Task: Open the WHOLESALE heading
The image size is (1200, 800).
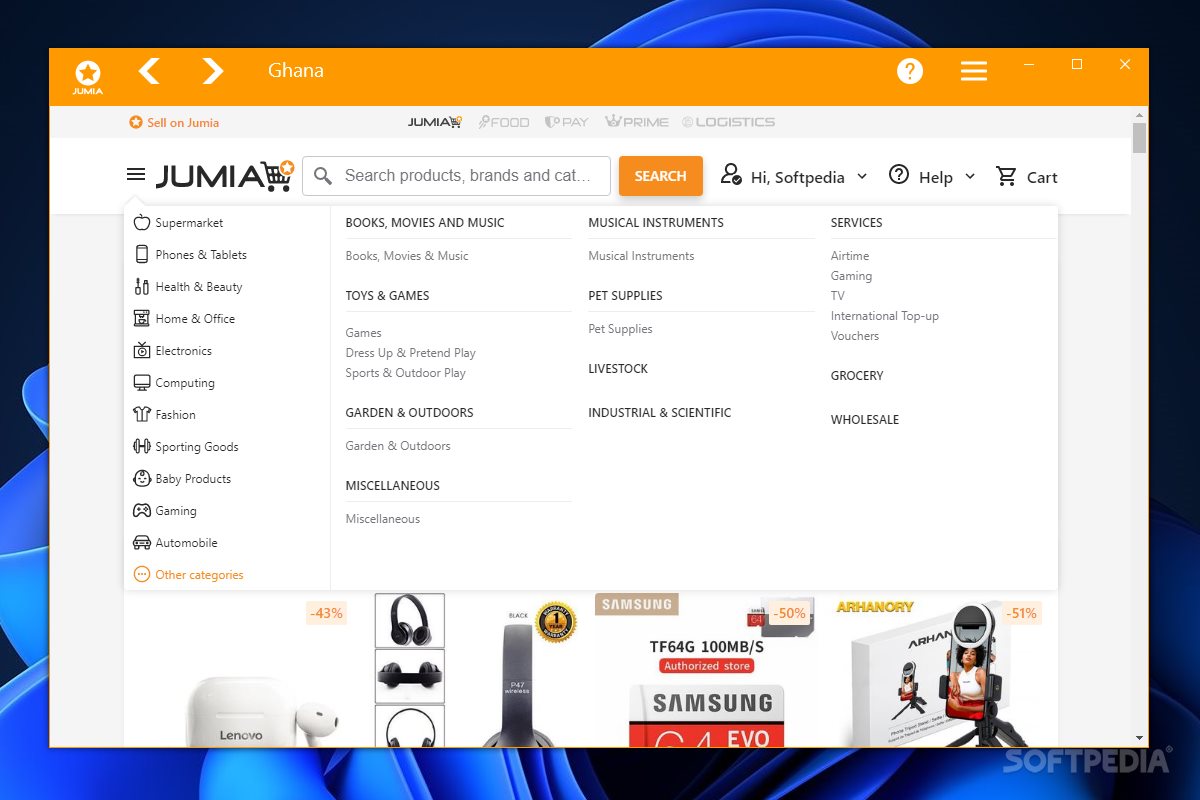Action: click(x=865, y=420)
